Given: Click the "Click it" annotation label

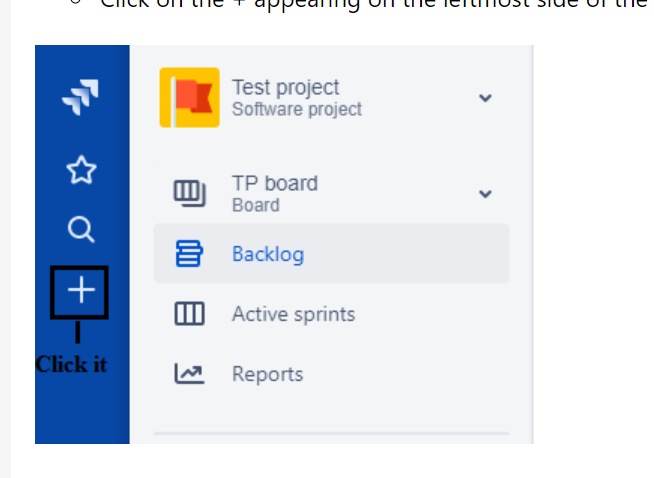Looking at the screenshot, I should 71,364.
